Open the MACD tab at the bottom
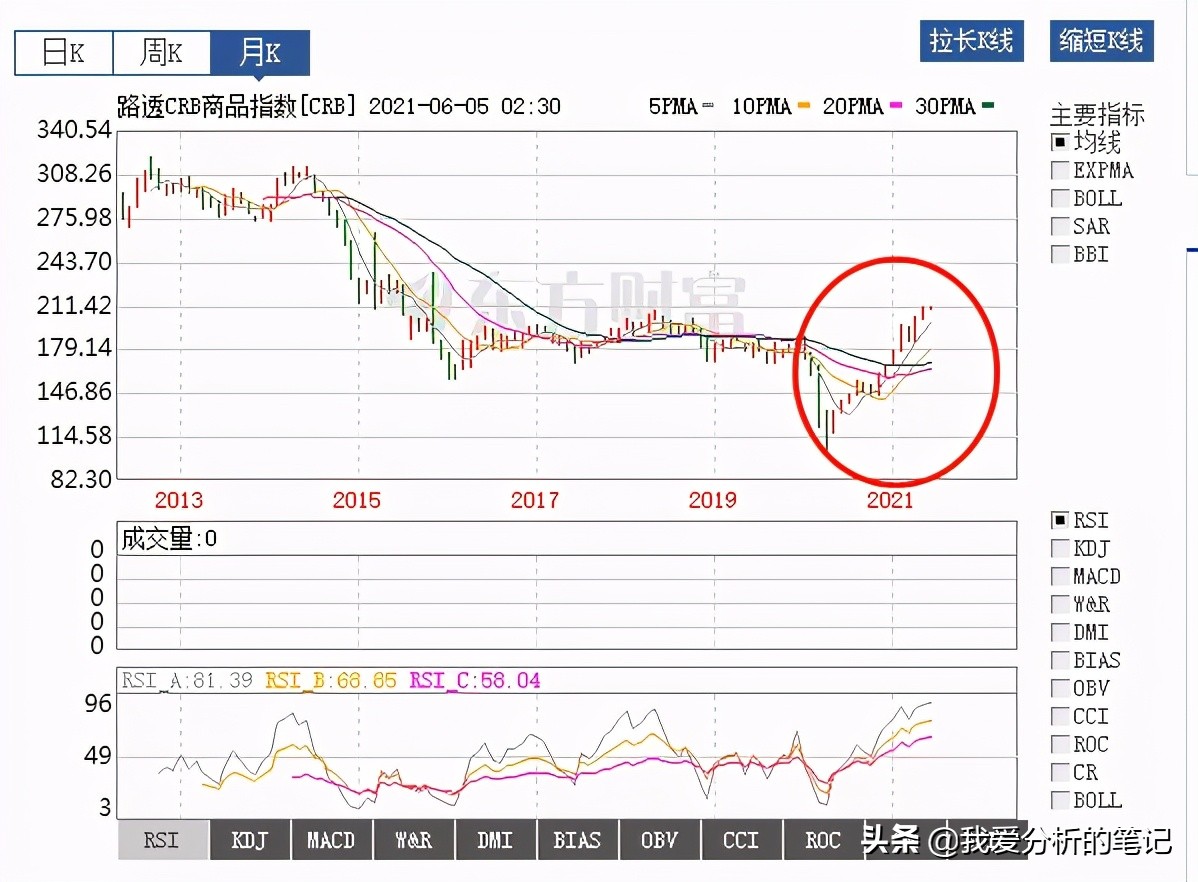This screenshot has width=1198, height=882. click(x=331, y=840)
